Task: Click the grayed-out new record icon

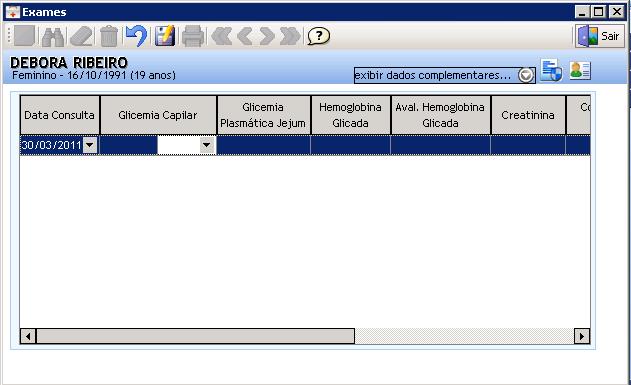Action: pyautogui.click(x=24, y=36)
